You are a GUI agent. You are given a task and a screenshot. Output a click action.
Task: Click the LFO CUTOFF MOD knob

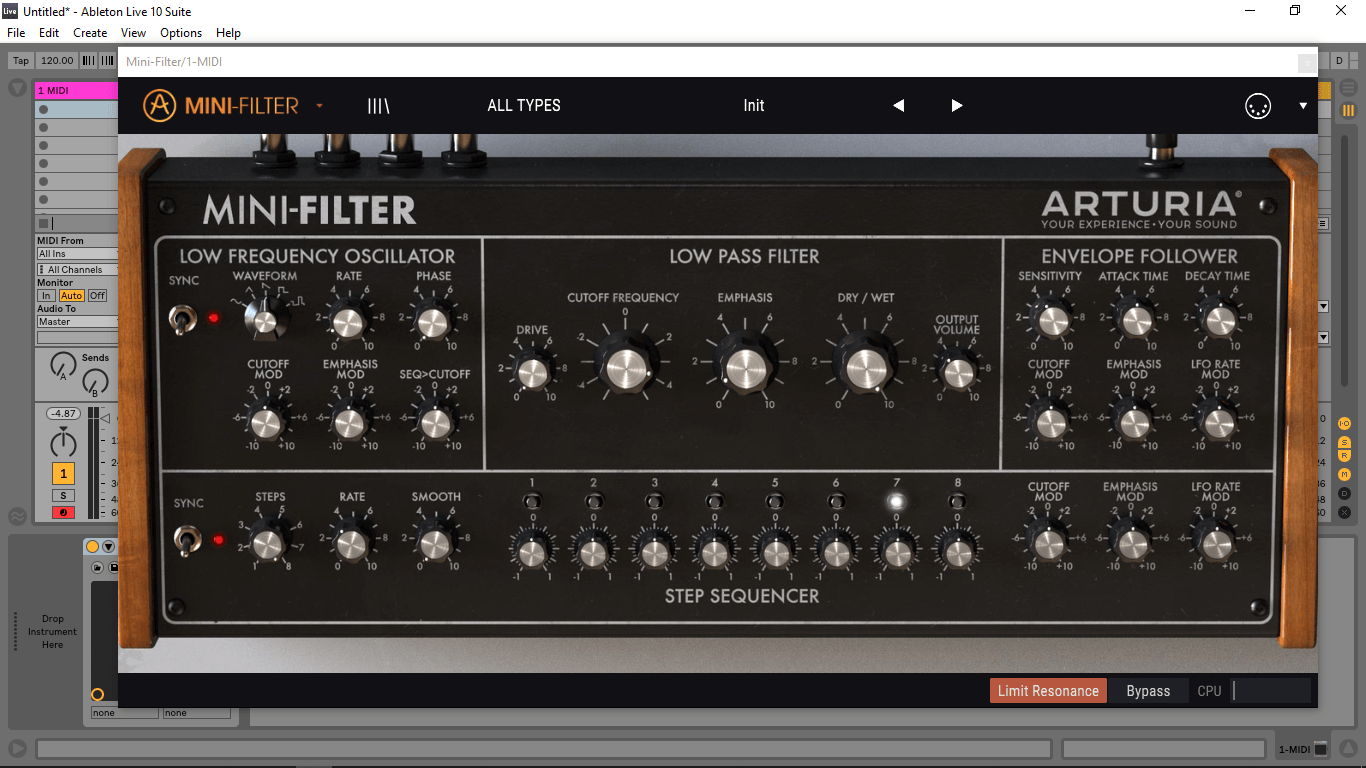point(267,424)
